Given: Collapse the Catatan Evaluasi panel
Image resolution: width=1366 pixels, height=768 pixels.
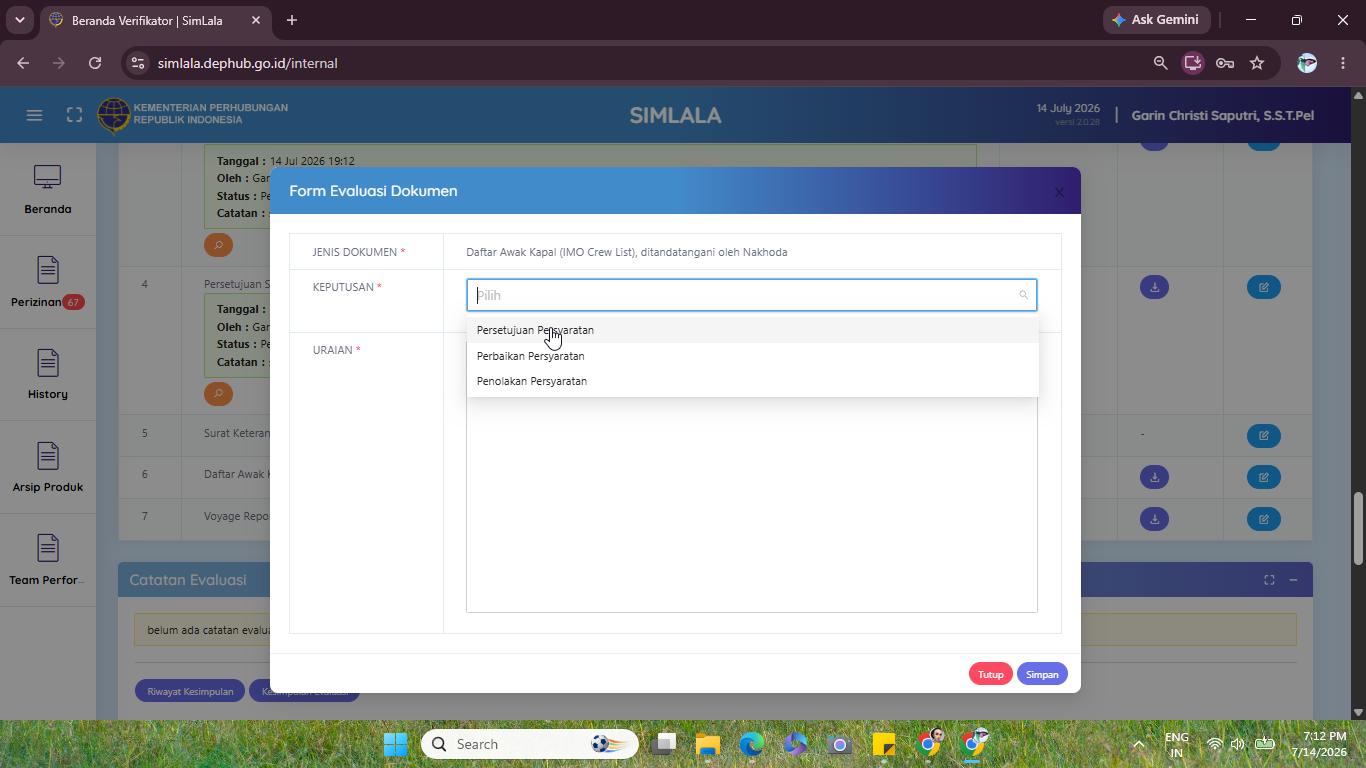Looking at the screenshot, I should pyautogui.click(x=1293, y=580).
